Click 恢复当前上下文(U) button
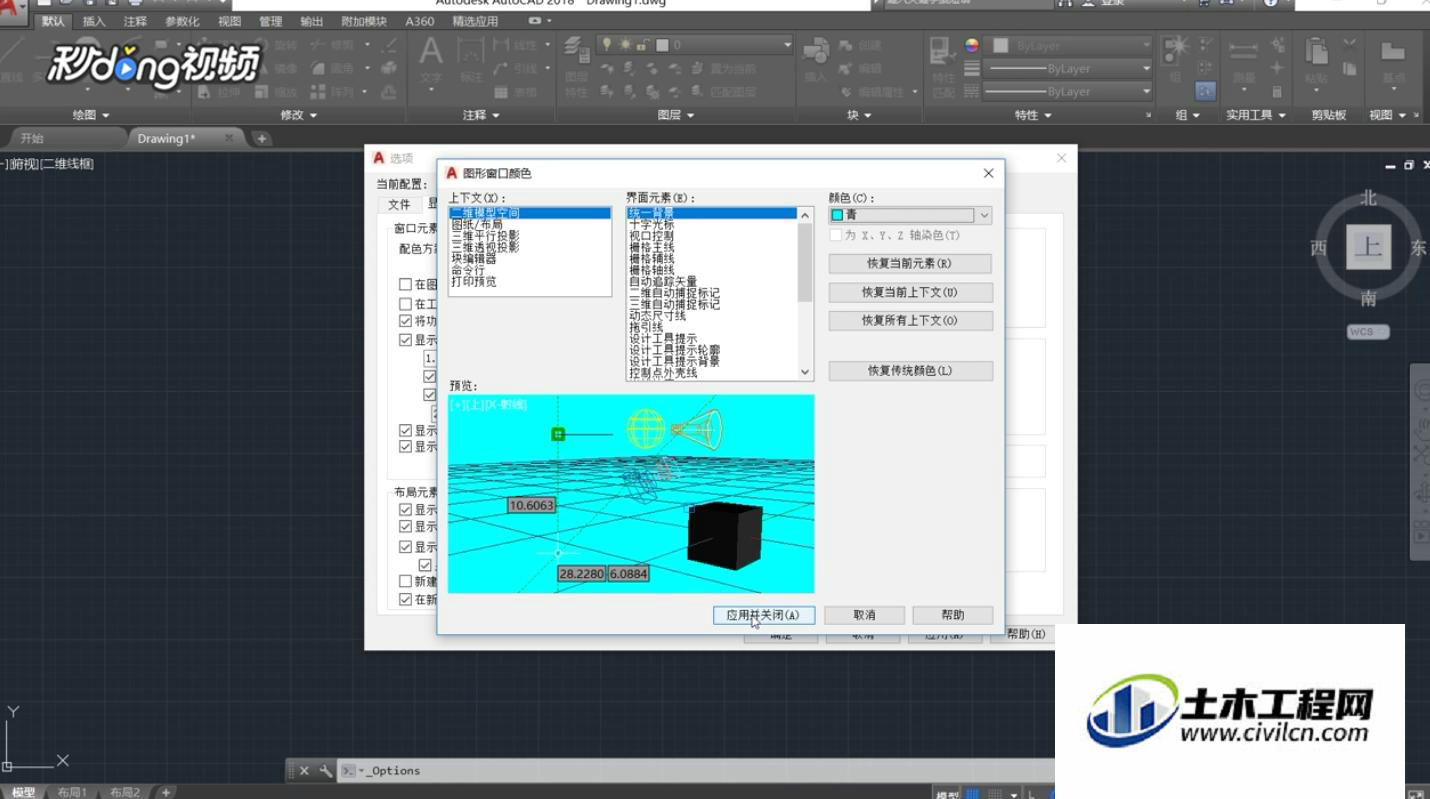This screenshot has height=799, width=1430. click(x=909, y=292)
